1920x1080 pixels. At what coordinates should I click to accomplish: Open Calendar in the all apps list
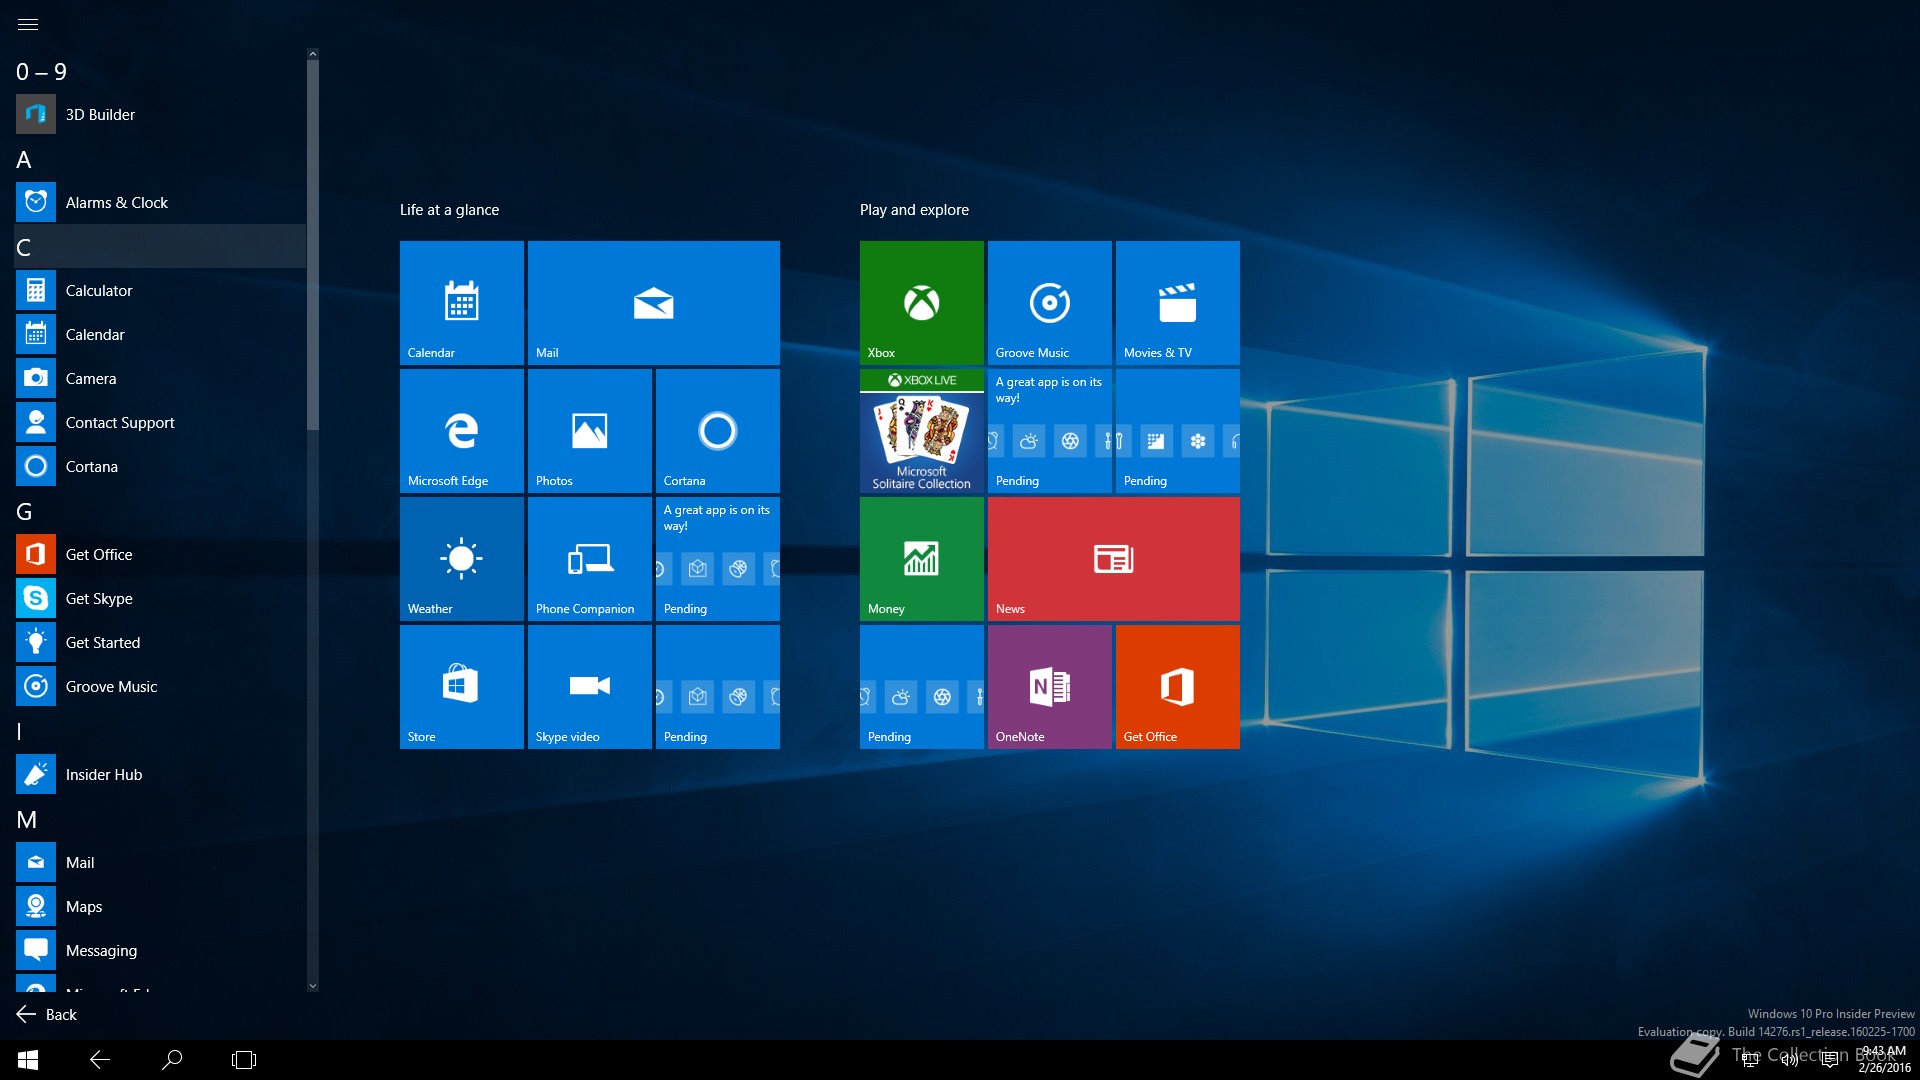click(x=160, y=335)
